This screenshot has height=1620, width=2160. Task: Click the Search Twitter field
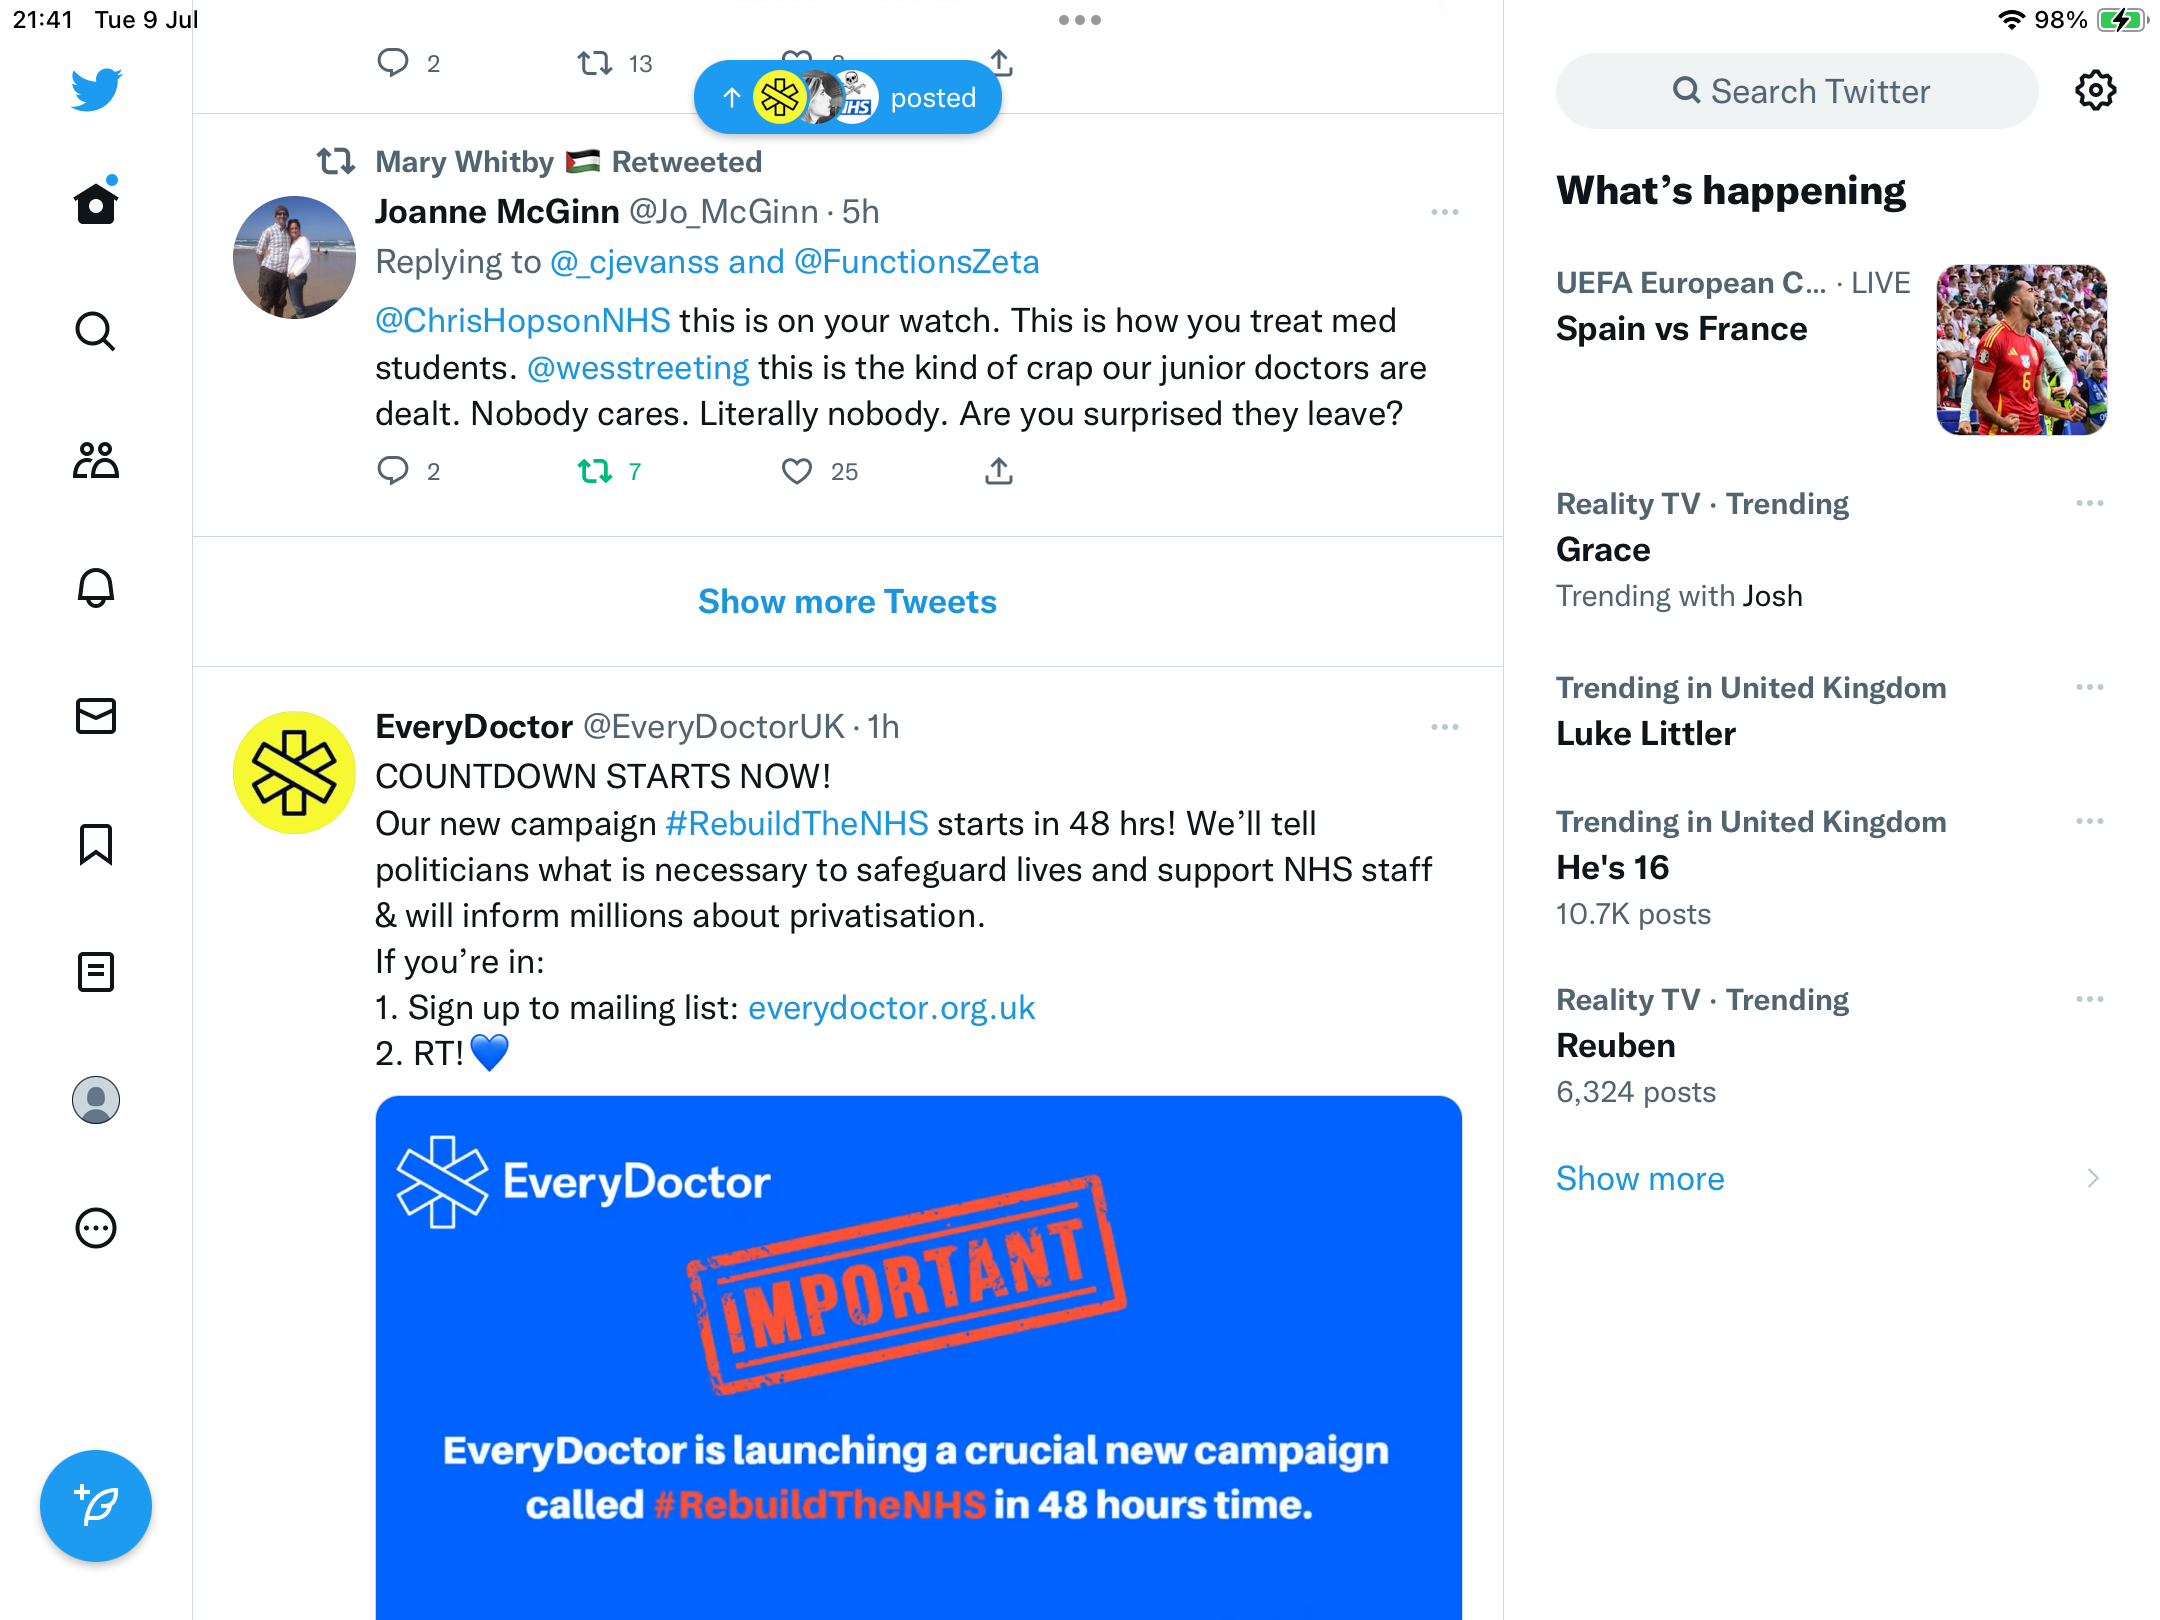[x=1797, y=91]
